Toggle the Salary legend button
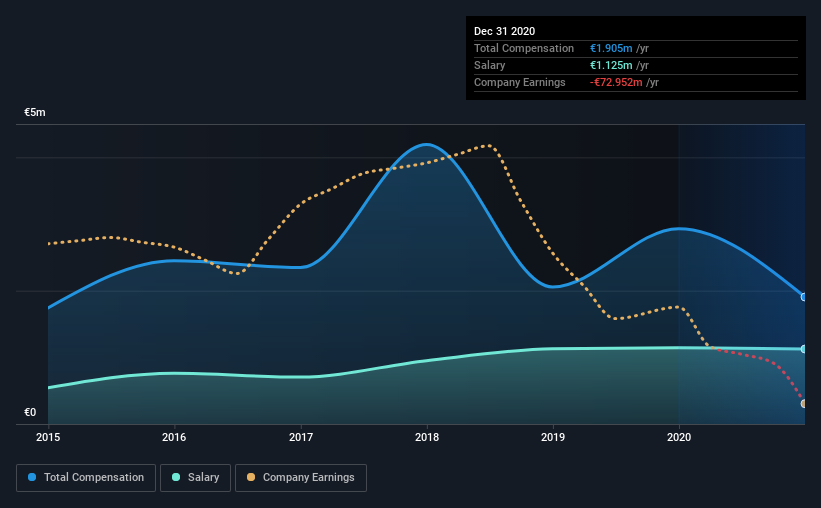Screen dimensions: 821x508 click(195, 478)
